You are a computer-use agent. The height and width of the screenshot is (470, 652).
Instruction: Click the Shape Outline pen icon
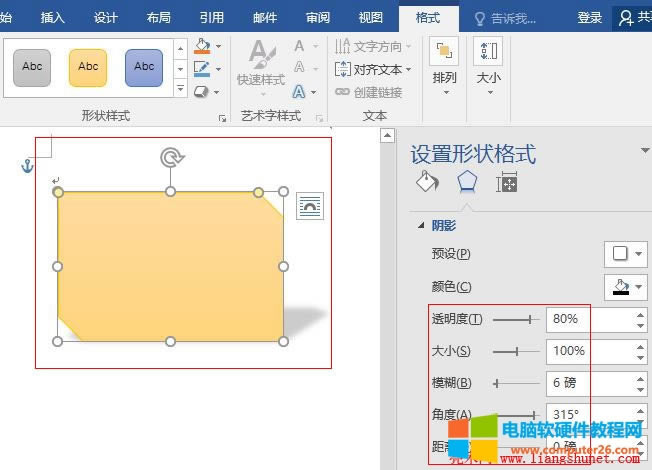202,69
